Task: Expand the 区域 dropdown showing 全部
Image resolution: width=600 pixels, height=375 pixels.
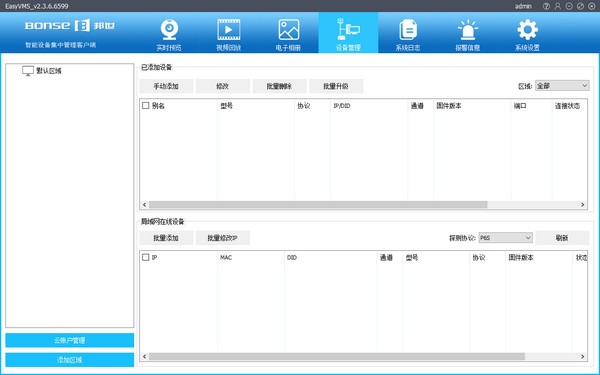Action: [562, 86]
